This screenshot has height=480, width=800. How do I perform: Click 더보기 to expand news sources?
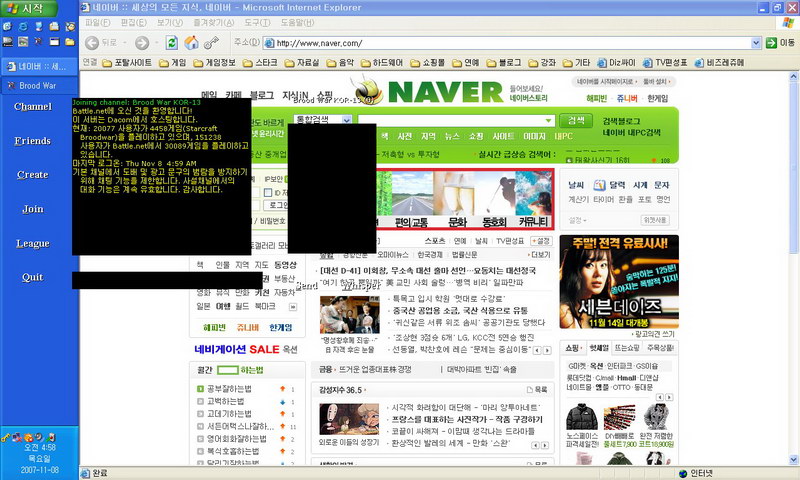click(539, 255)
